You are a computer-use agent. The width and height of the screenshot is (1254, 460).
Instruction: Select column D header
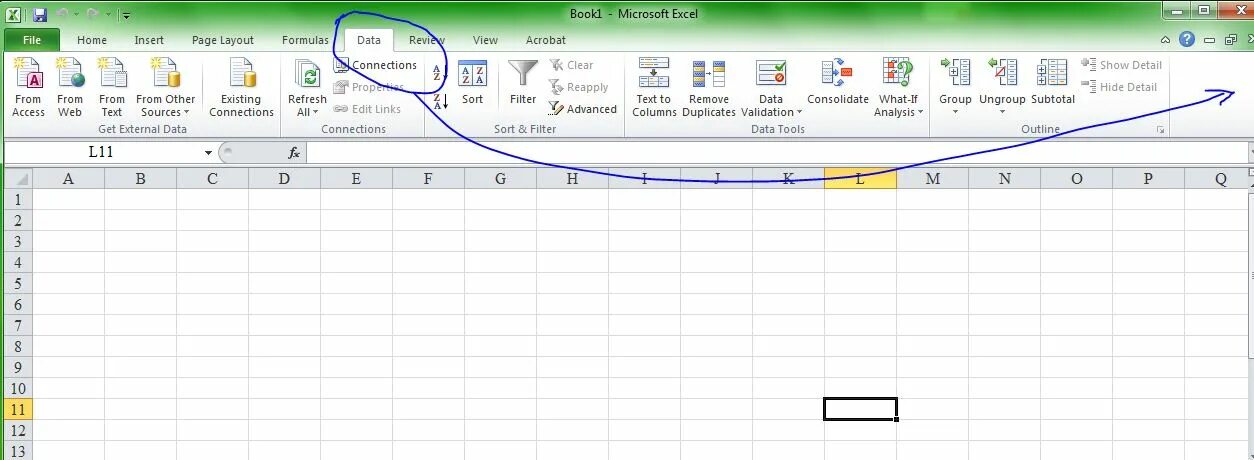pyautogui.click(x=284, y=178)
